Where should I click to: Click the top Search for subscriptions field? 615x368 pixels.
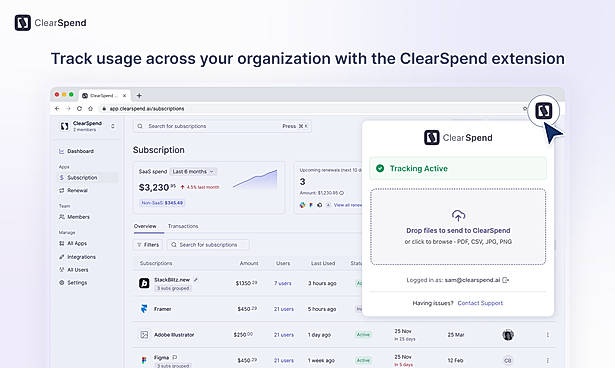(222, 126)
